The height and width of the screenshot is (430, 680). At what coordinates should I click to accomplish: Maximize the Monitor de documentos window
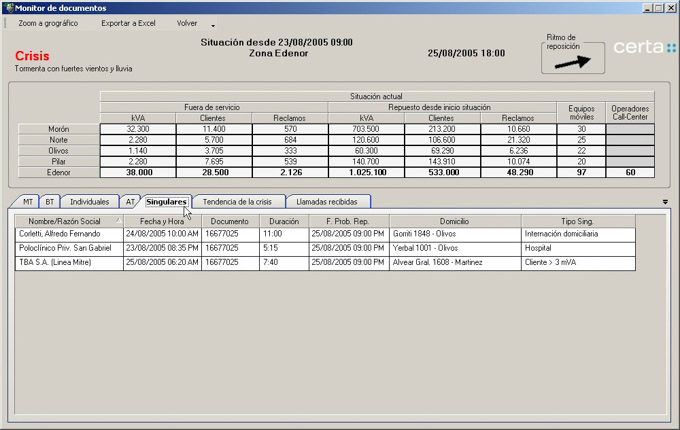658,7
